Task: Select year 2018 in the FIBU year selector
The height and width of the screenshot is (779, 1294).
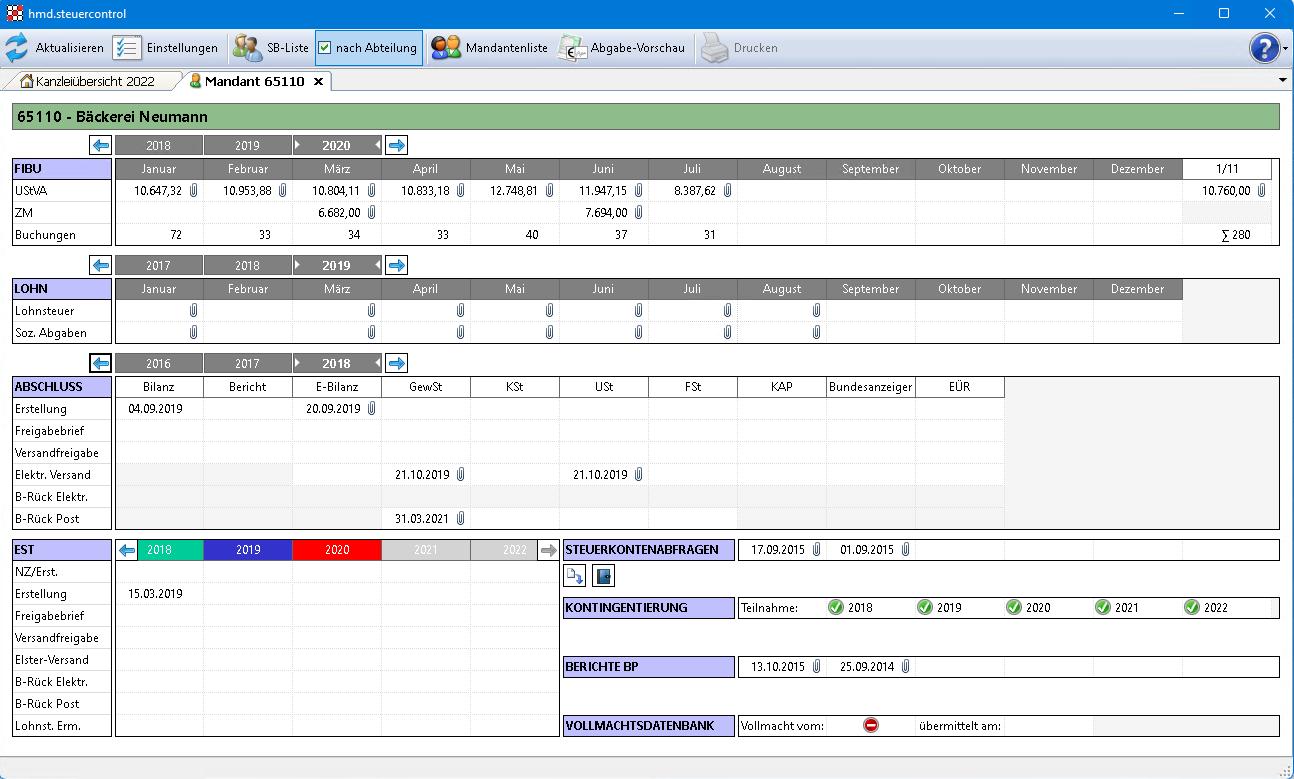Action: pos(158,144)
